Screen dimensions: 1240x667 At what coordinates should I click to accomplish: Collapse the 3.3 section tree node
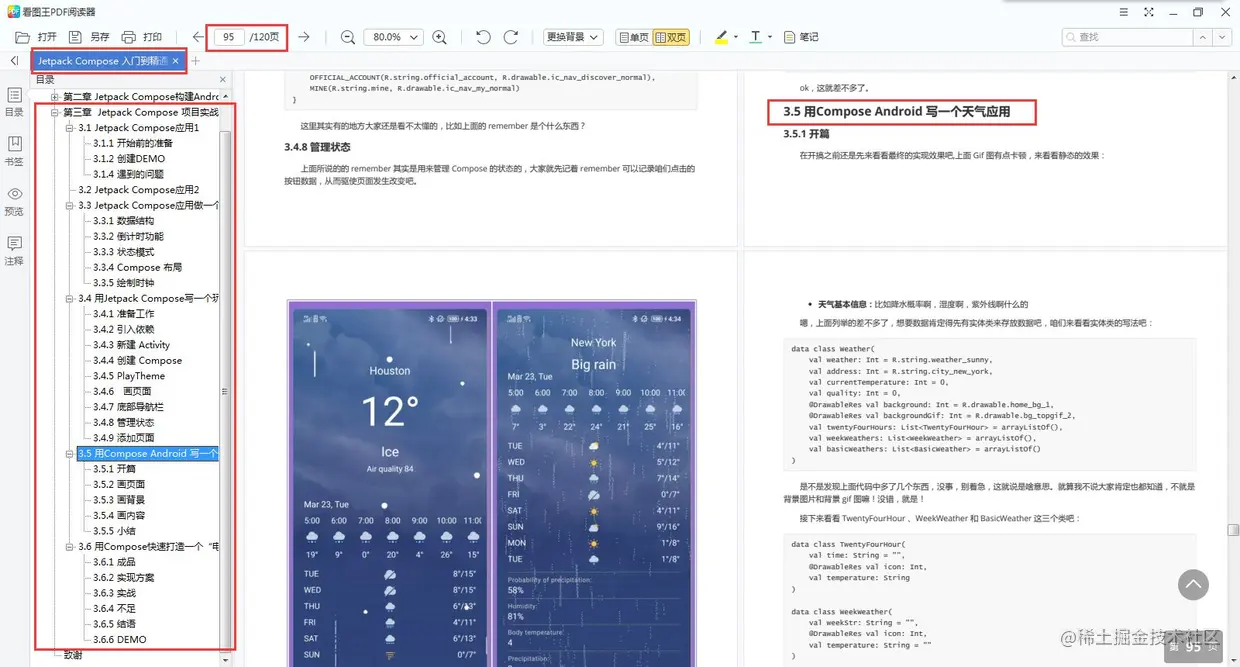[70, 205]
